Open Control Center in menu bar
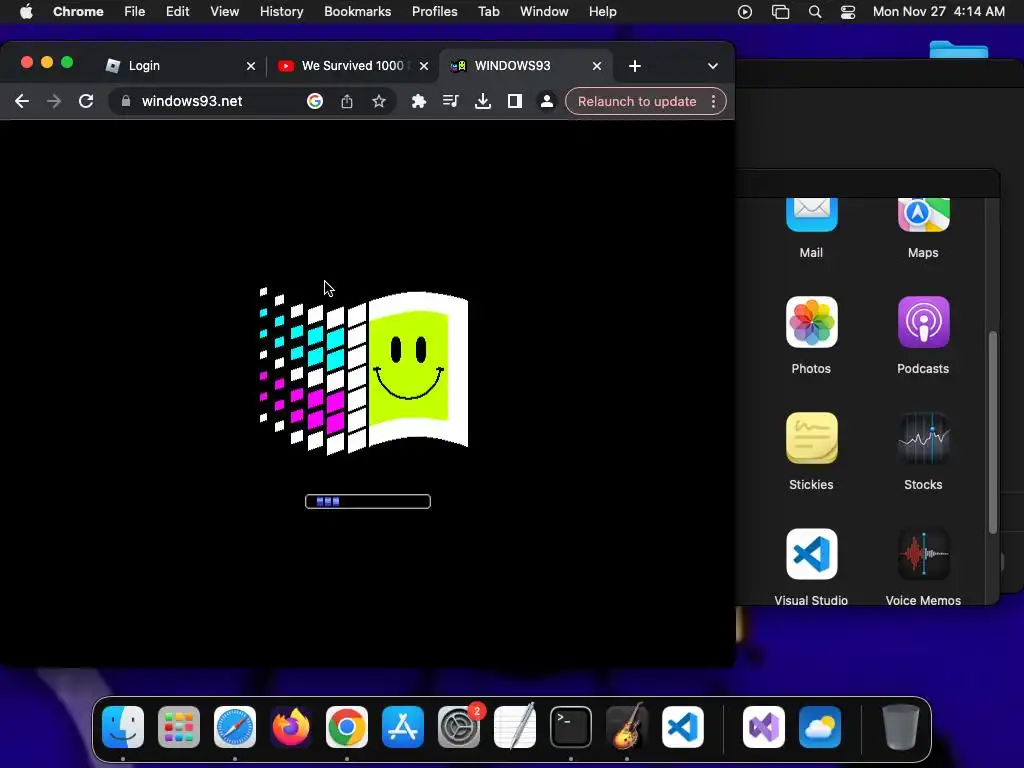This screenshot has height=768, width=1024. 848,11
